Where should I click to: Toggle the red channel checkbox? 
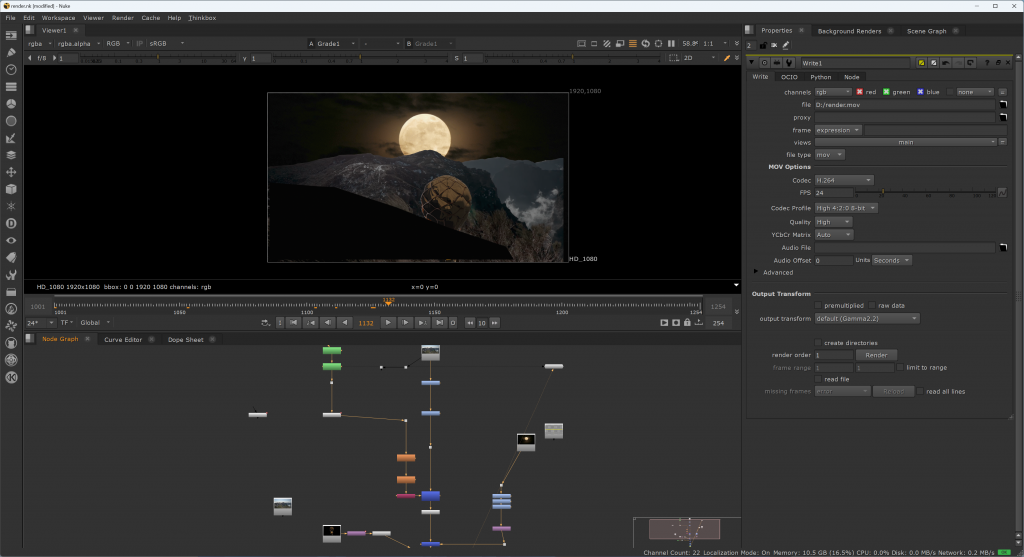[x=858, y=92]
